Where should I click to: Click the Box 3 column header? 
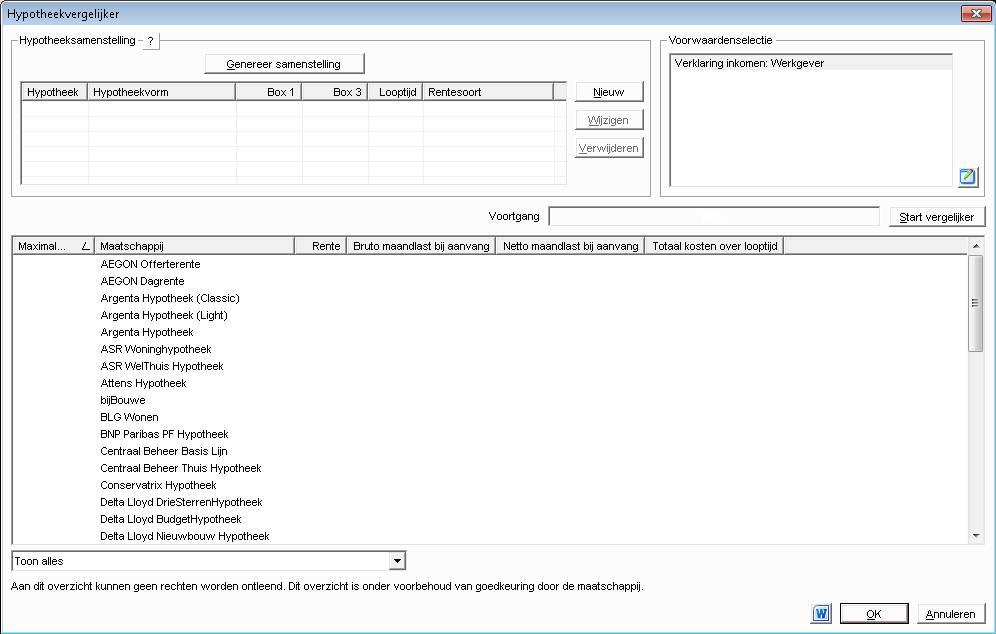click(x=335, y=92)
